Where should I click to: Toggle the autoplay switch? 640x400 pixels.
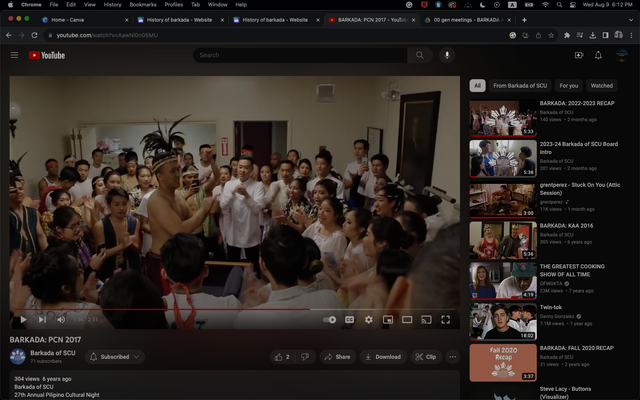click(330, 320)
